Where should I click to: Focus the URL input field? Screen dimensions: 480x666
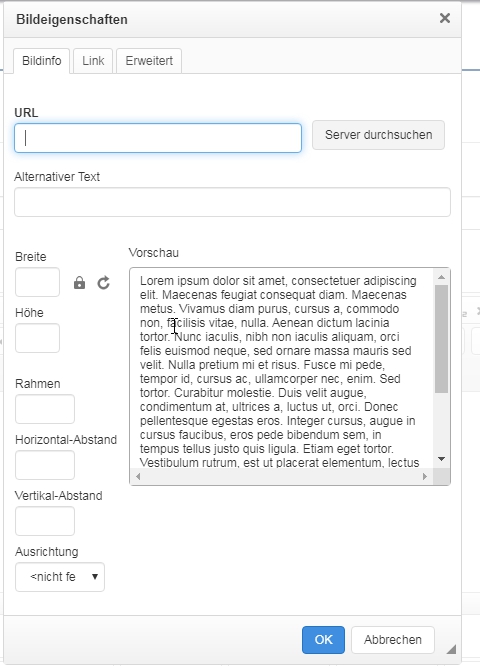pos(158,138)
